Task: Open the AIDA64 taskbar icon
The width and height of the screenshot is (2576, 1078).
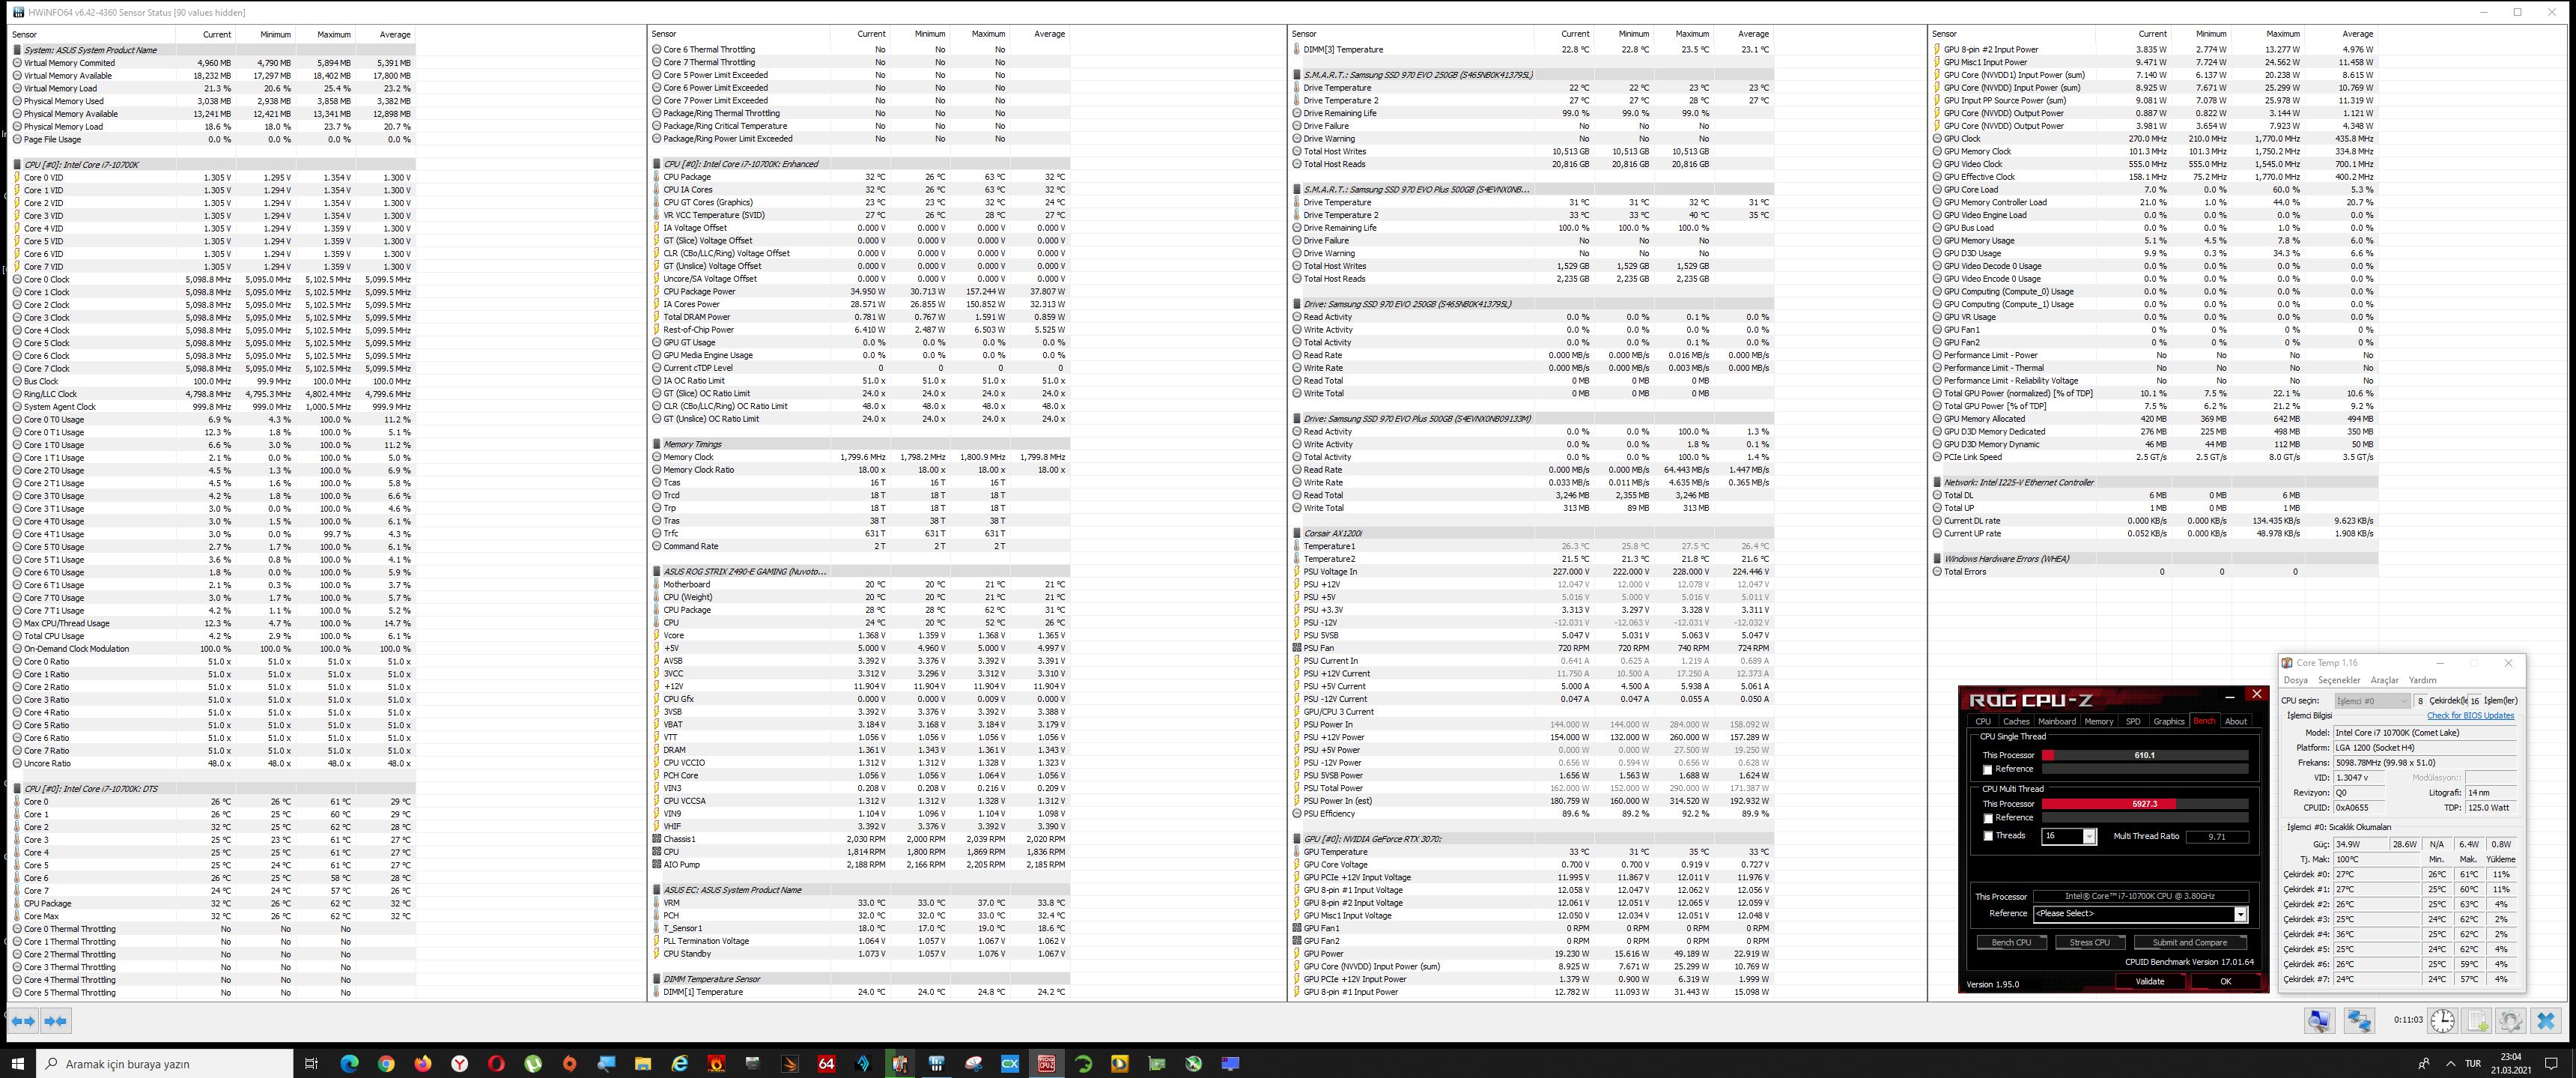Action: 826,1064
